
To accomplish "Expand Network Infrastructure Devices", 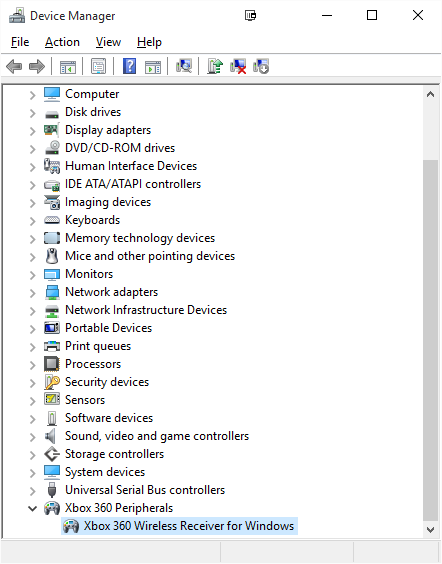I will (33, 311).
